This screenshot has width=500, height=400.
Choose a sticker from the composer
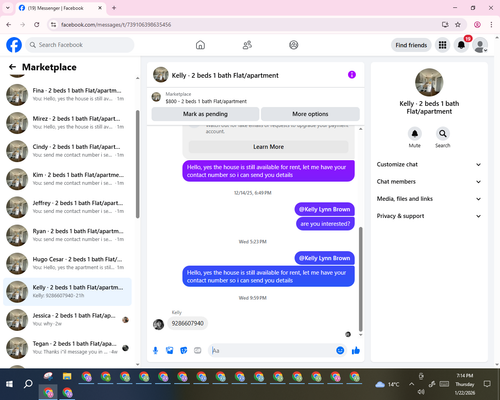(184, 350)
